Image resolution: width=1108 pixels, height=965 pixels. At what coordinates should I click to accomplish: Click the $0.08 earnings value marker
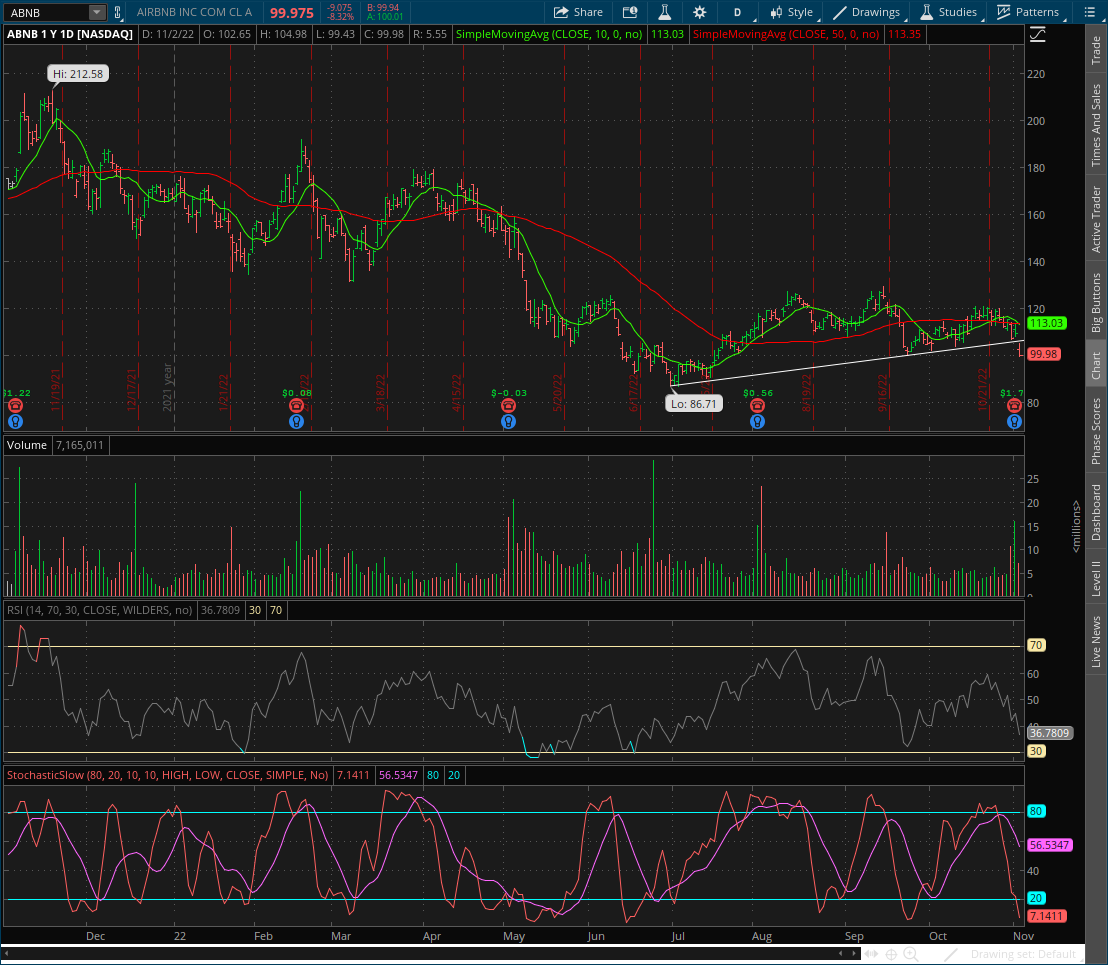297,393
